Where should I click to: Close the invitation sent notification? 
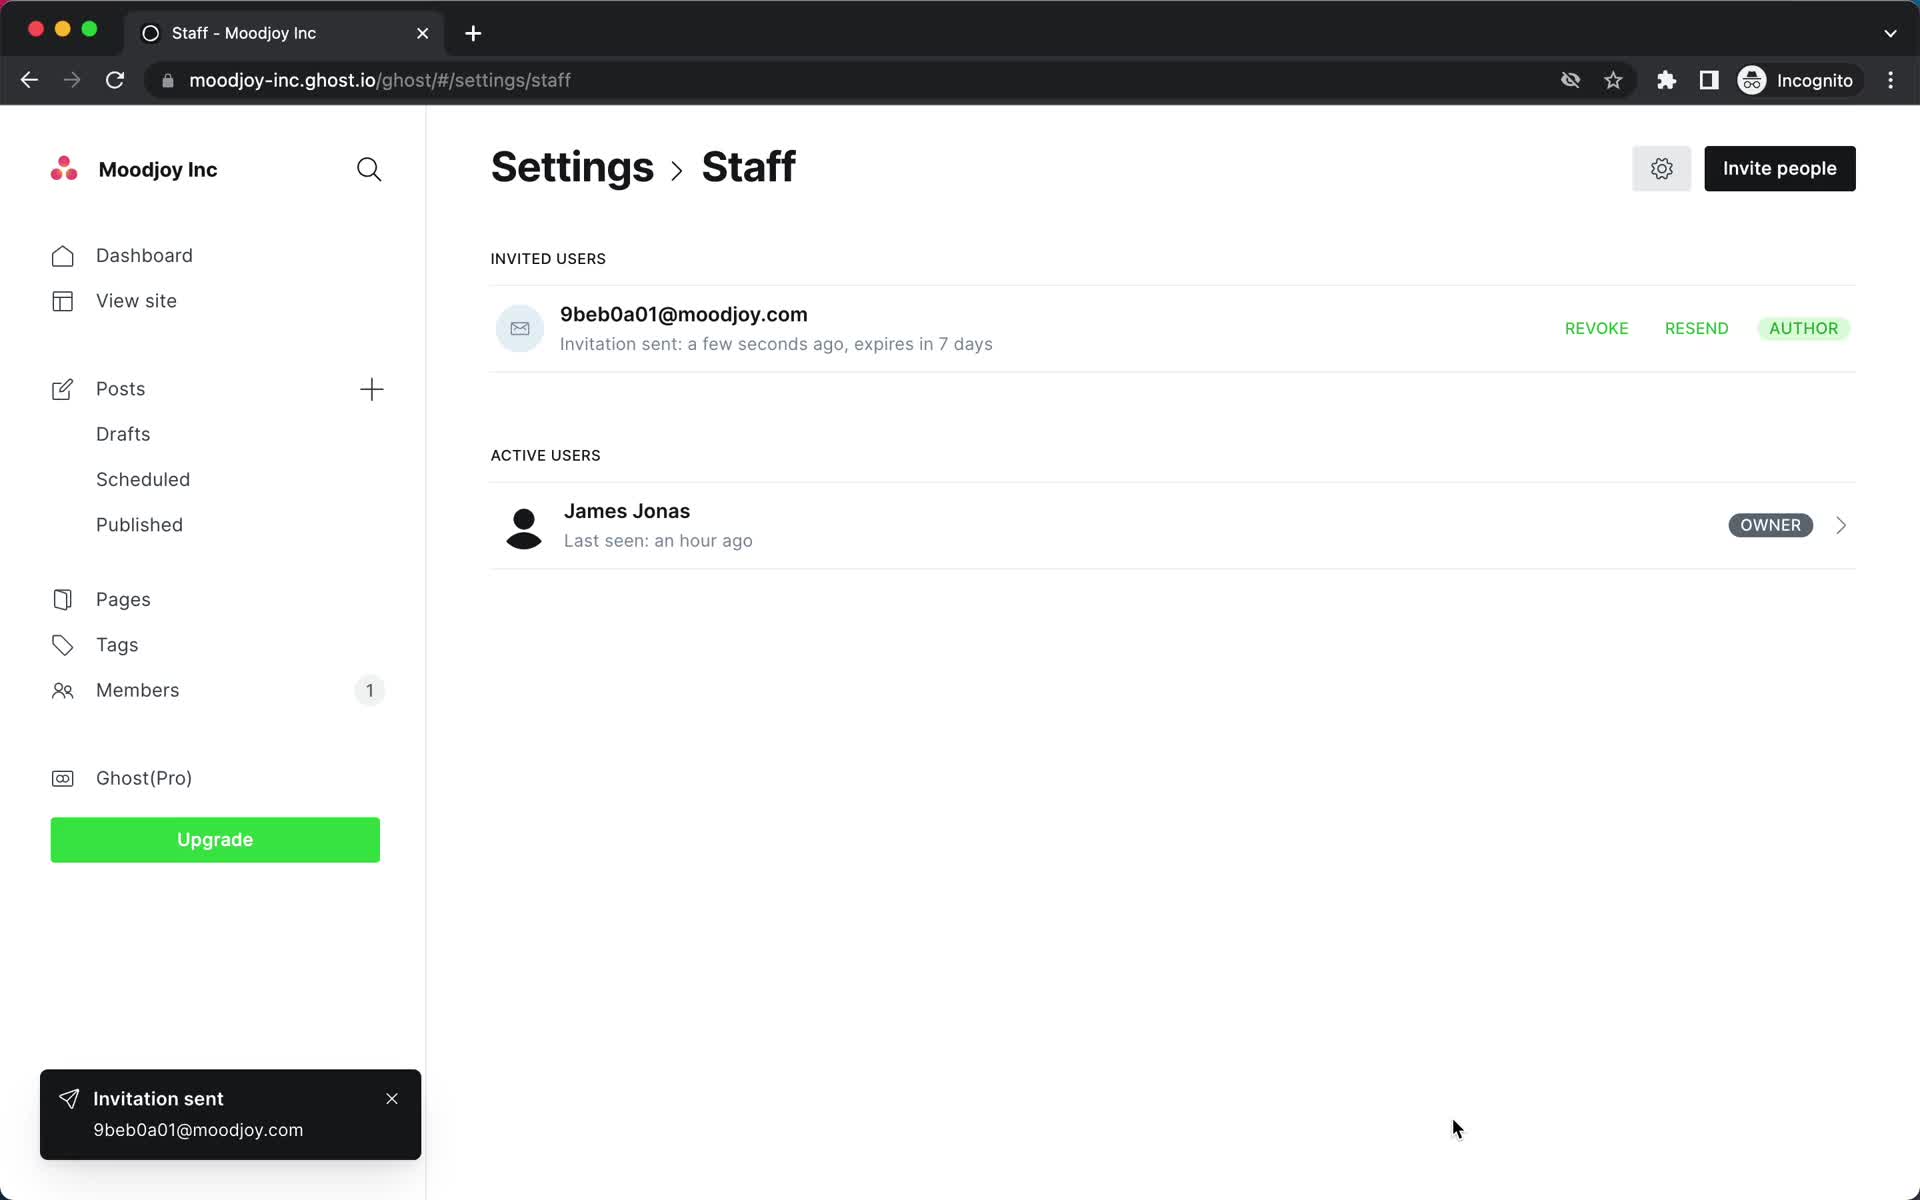coord(393,1098)
